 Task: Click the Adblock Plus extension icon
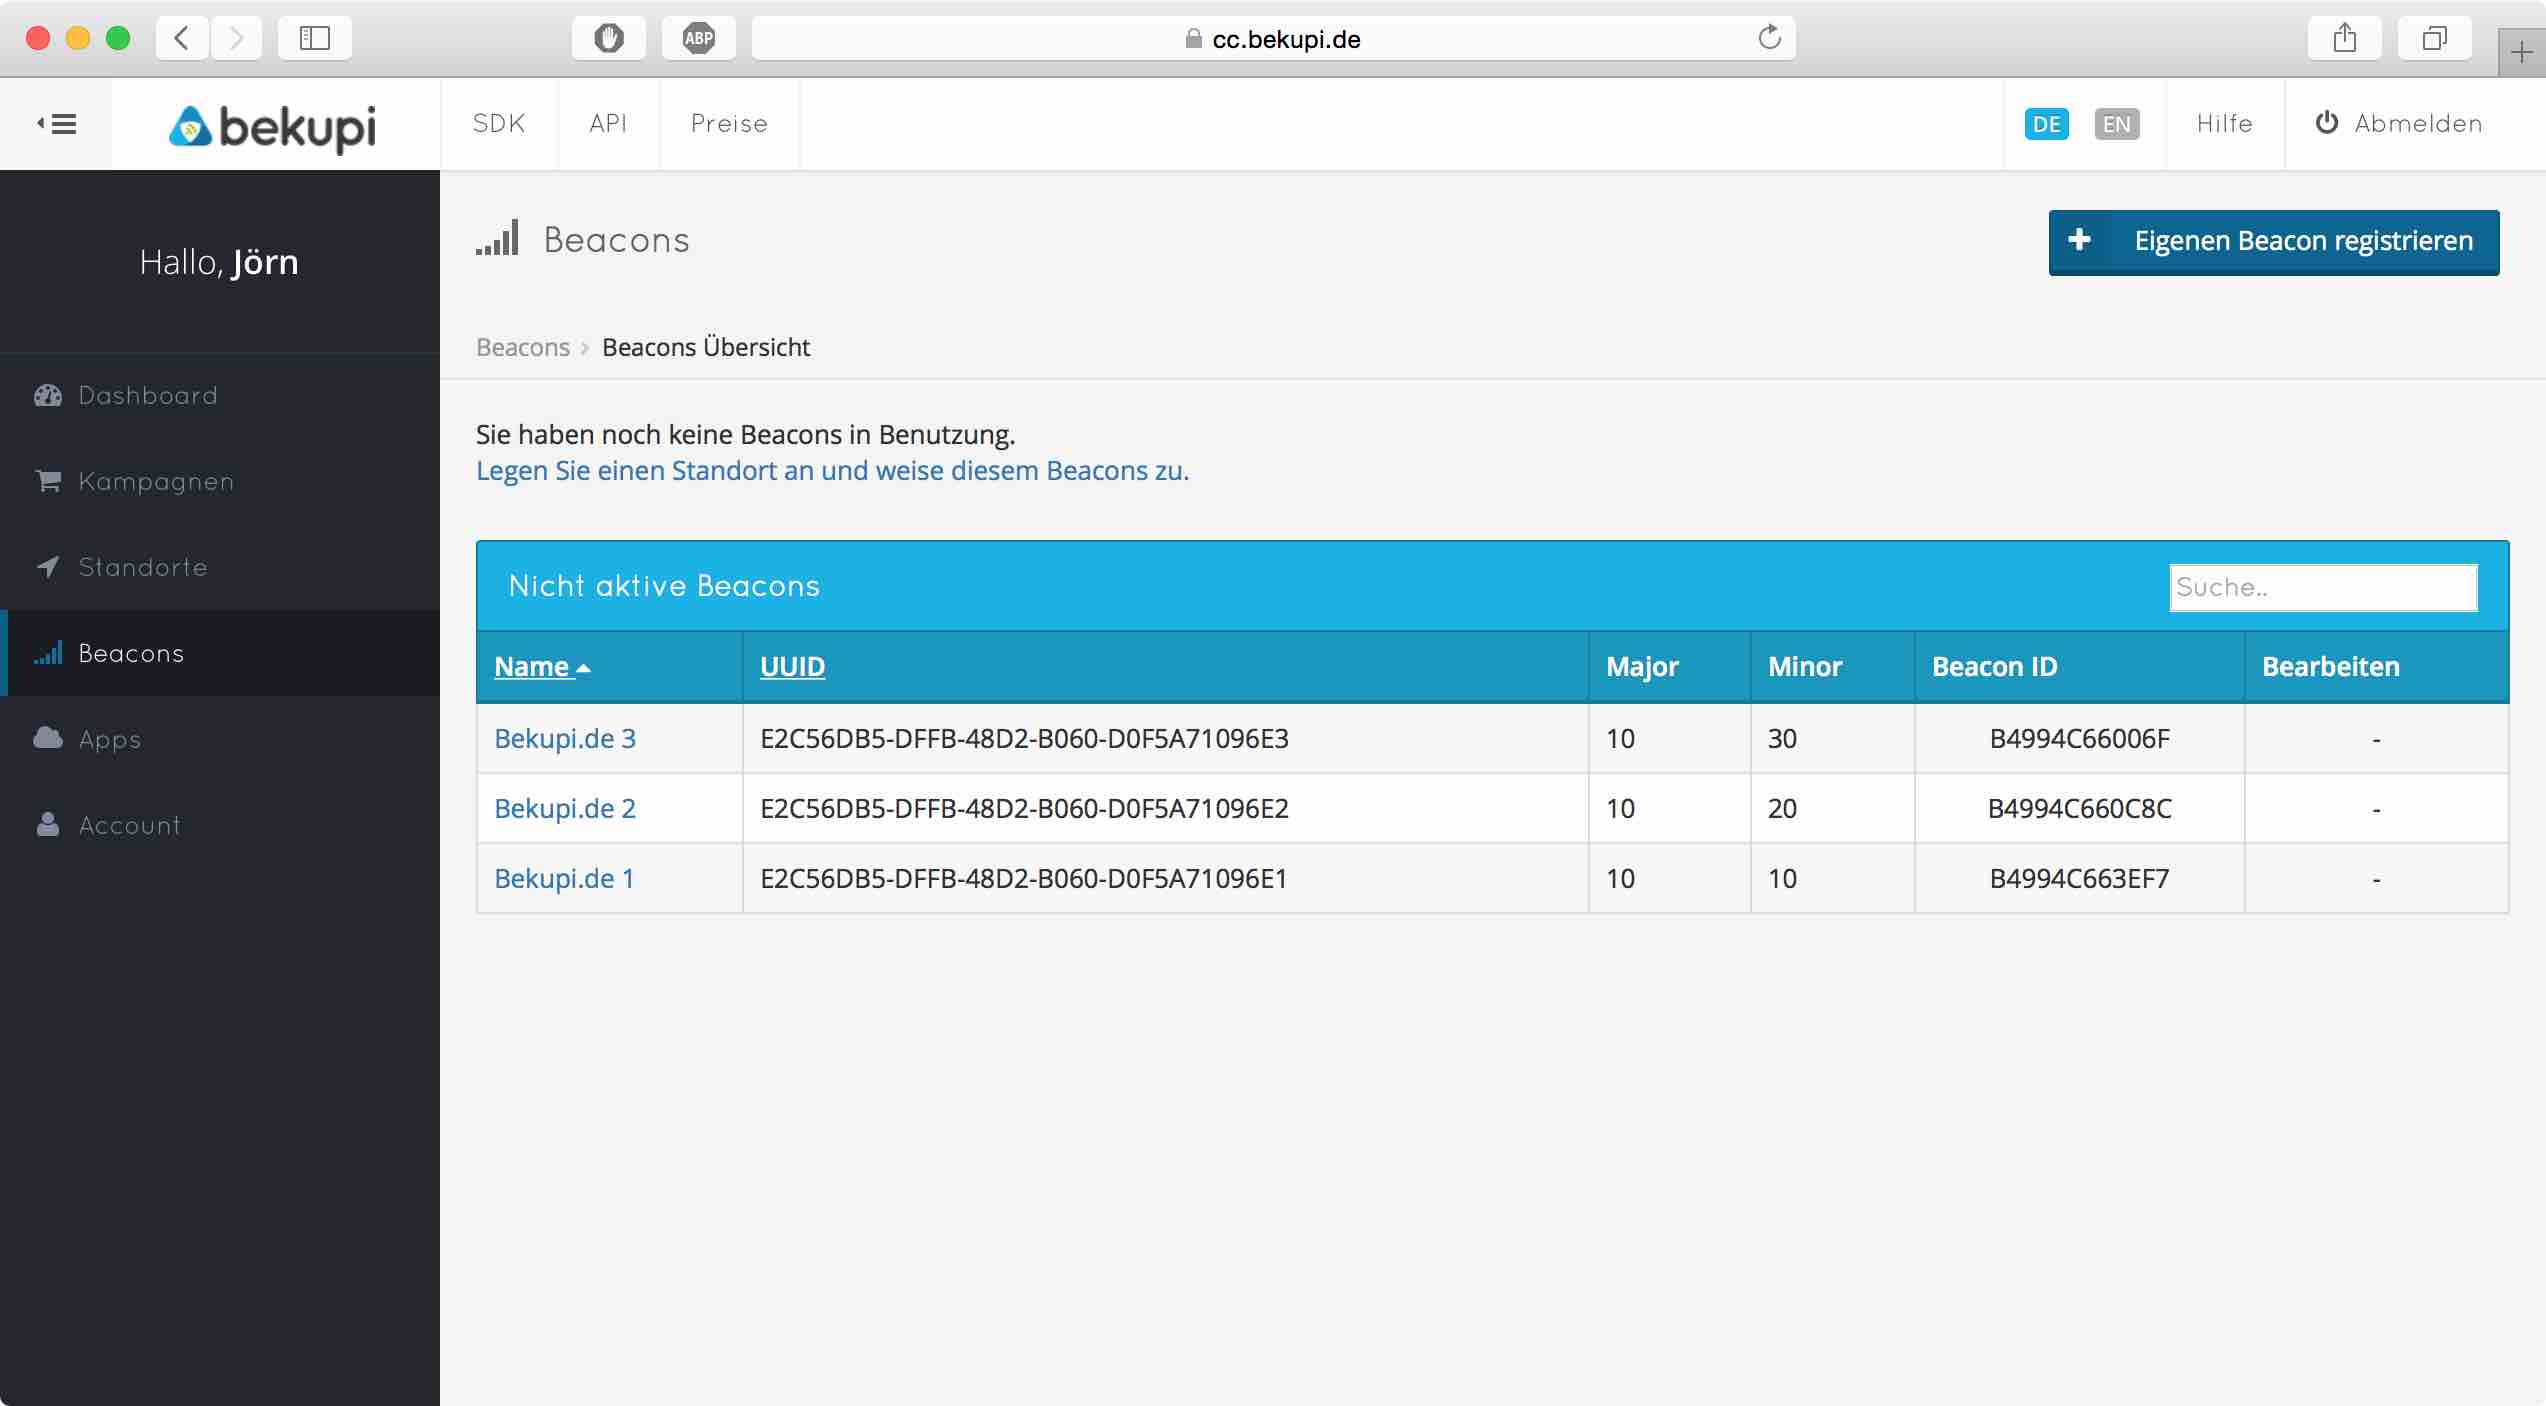coord(698,39)
